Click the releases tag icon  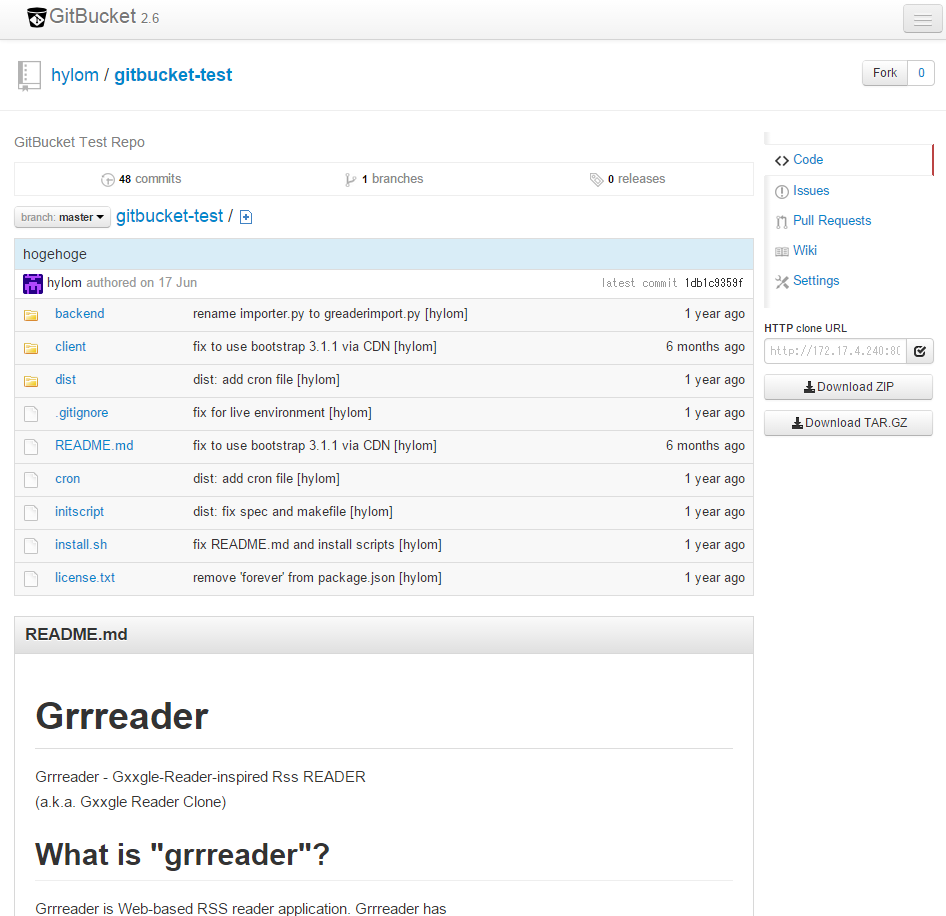click(596, 180)
